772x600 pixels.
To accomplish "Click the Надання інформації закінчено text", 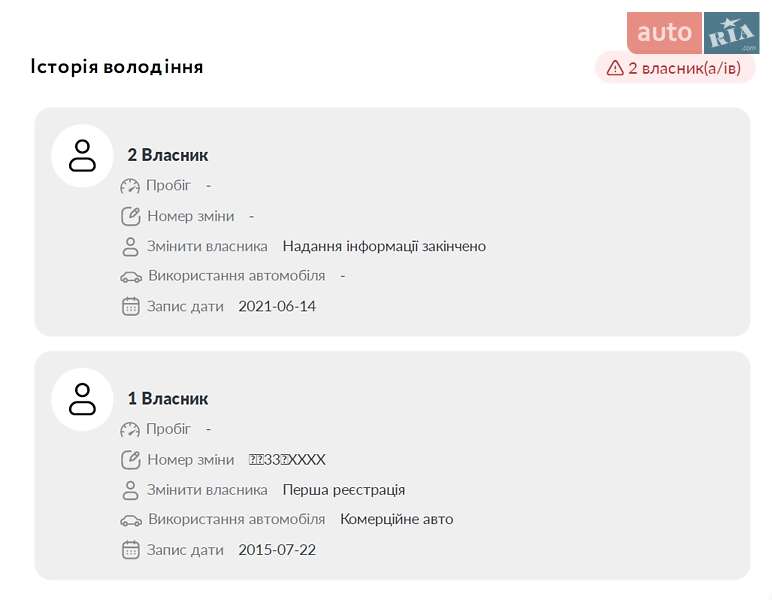I will point(384,246).
